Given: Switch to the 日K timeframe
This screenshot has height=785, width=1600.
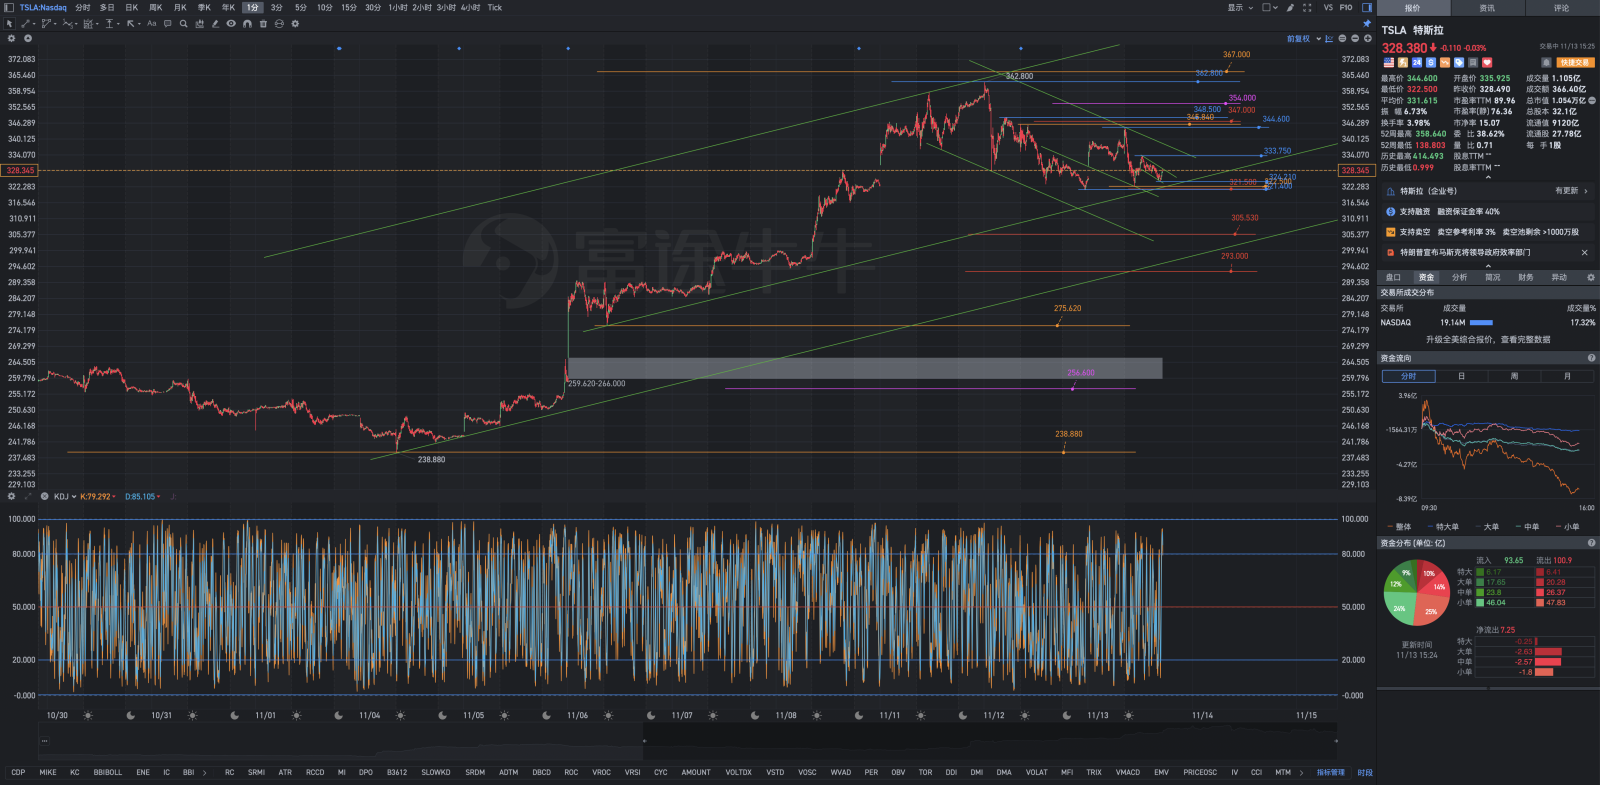Looking at the screenshot, I should coord(131,7).
